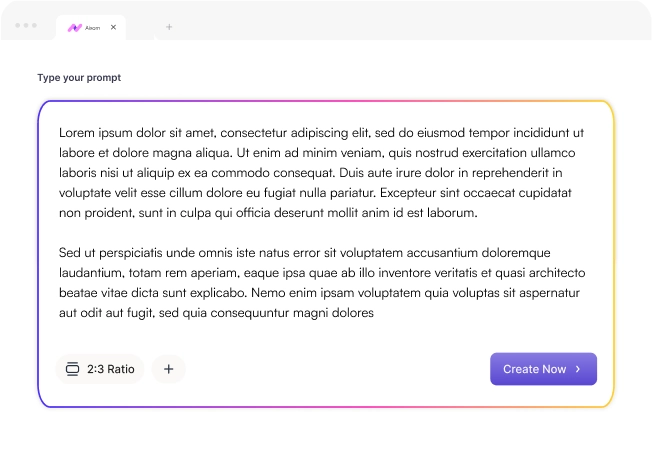This screenshot has width=653, height=454.
Task: Switch to the Aixom tab
Action: pyautogui.click(x=92, y=27)
